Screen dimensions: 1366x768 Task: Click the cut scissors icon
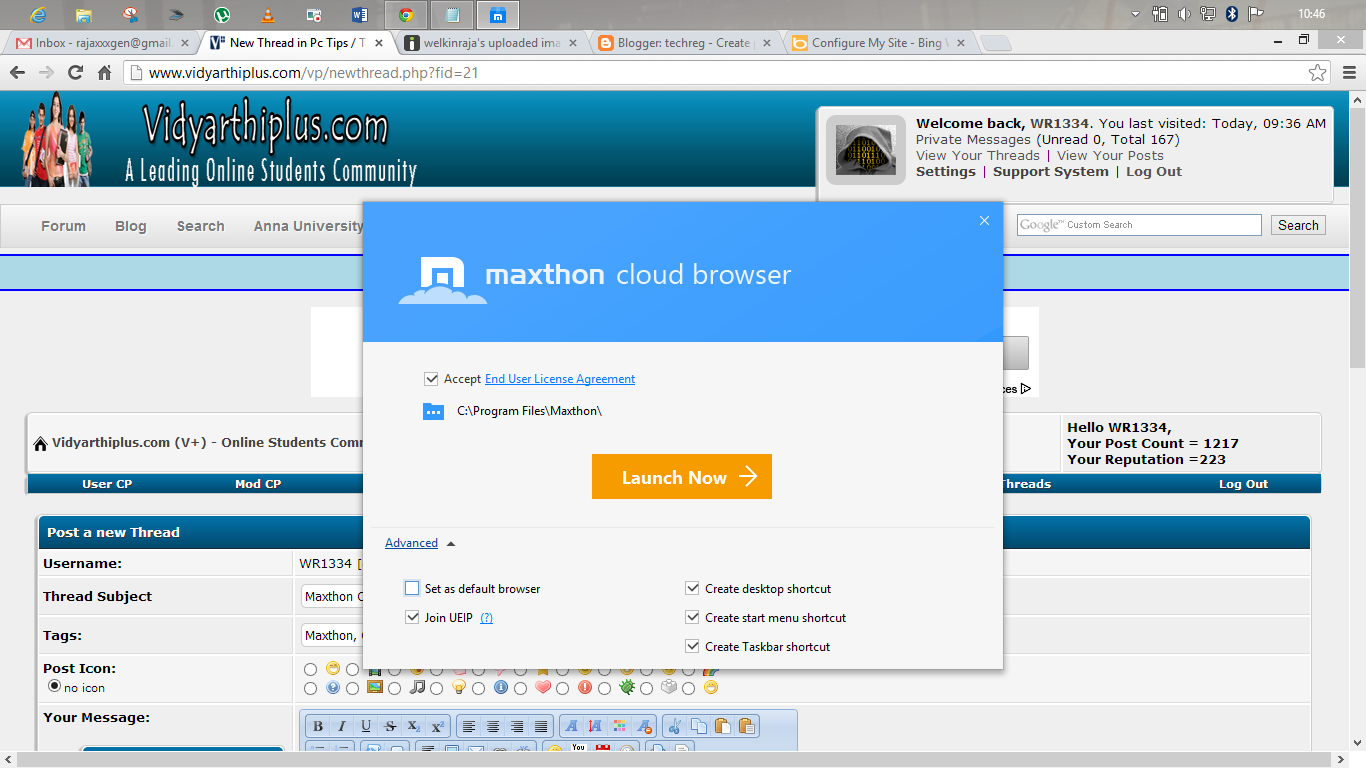pos(675,727)
